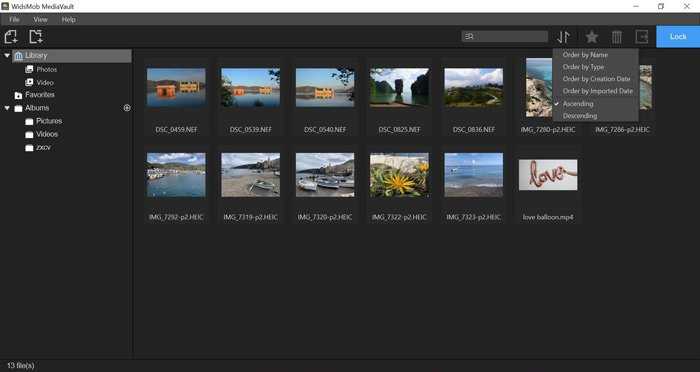Select Library in the sidebar
The image size is (700, 372).
pyautogui.click(x=72, y=56)
